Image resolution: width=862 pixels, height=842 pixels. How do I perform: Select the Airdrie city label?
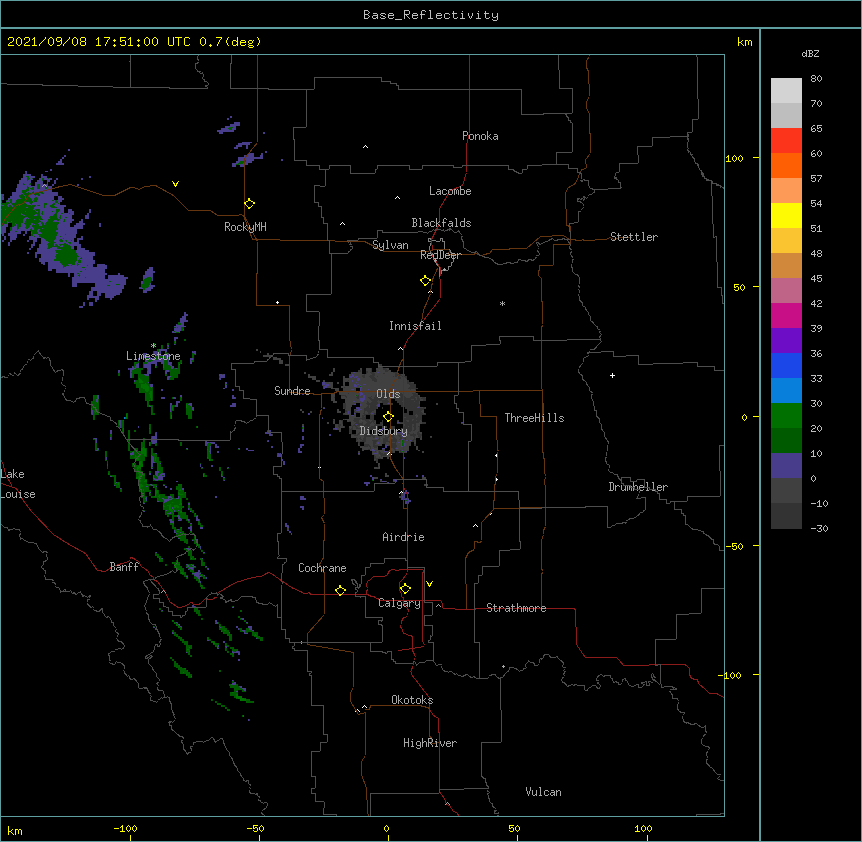click(403, 537)
